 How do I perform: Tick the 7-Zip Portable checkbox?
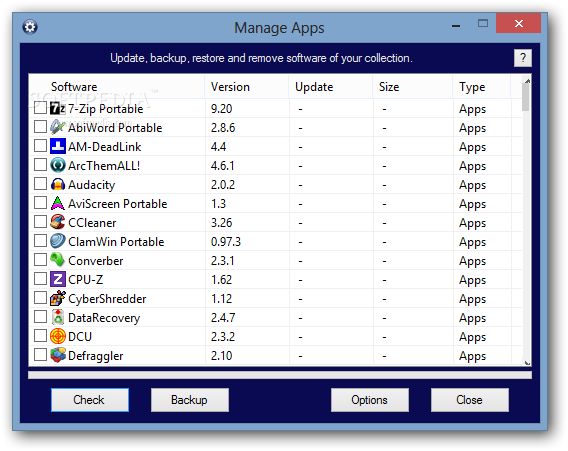click(x=40, y=108)
